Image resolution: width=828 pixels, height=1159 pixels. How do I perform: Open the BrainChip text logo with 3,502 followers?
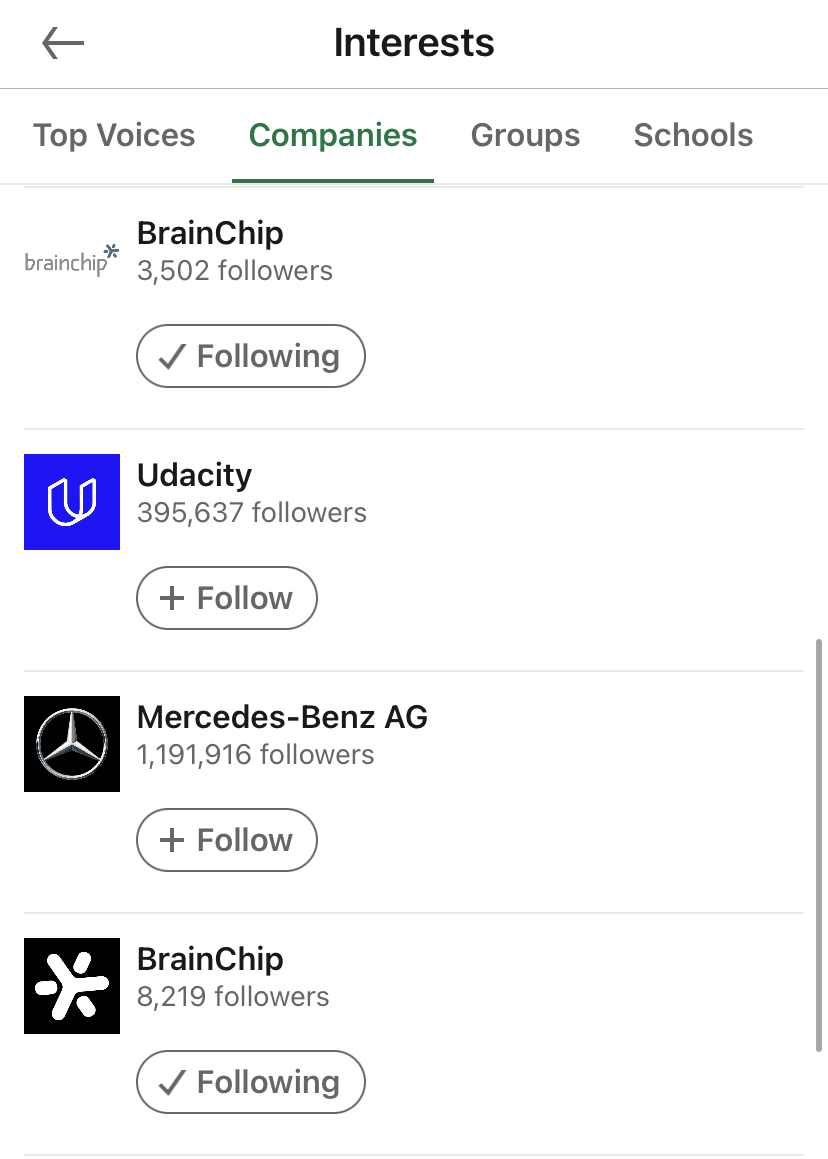click(x=71, y=260)
